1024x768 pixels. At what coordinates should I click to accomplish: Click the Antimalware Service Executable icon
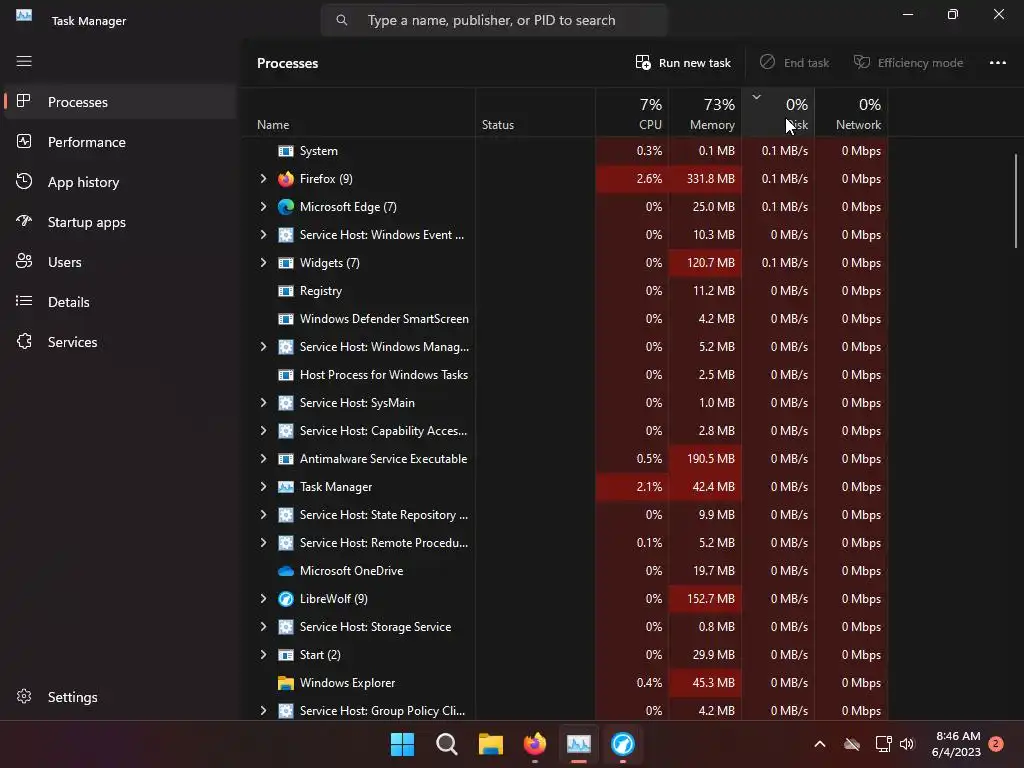(x=286, y=459)
